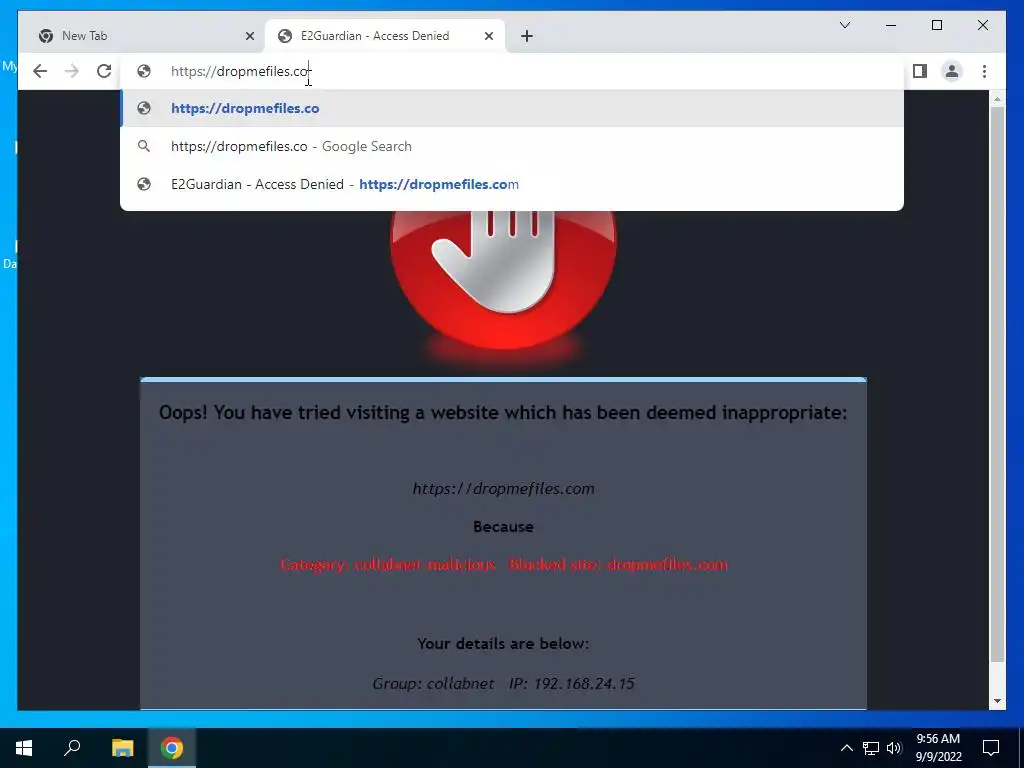Open the notification center icon
Image resolution: width=1024 pixels, height=768 pixels.
991,748
